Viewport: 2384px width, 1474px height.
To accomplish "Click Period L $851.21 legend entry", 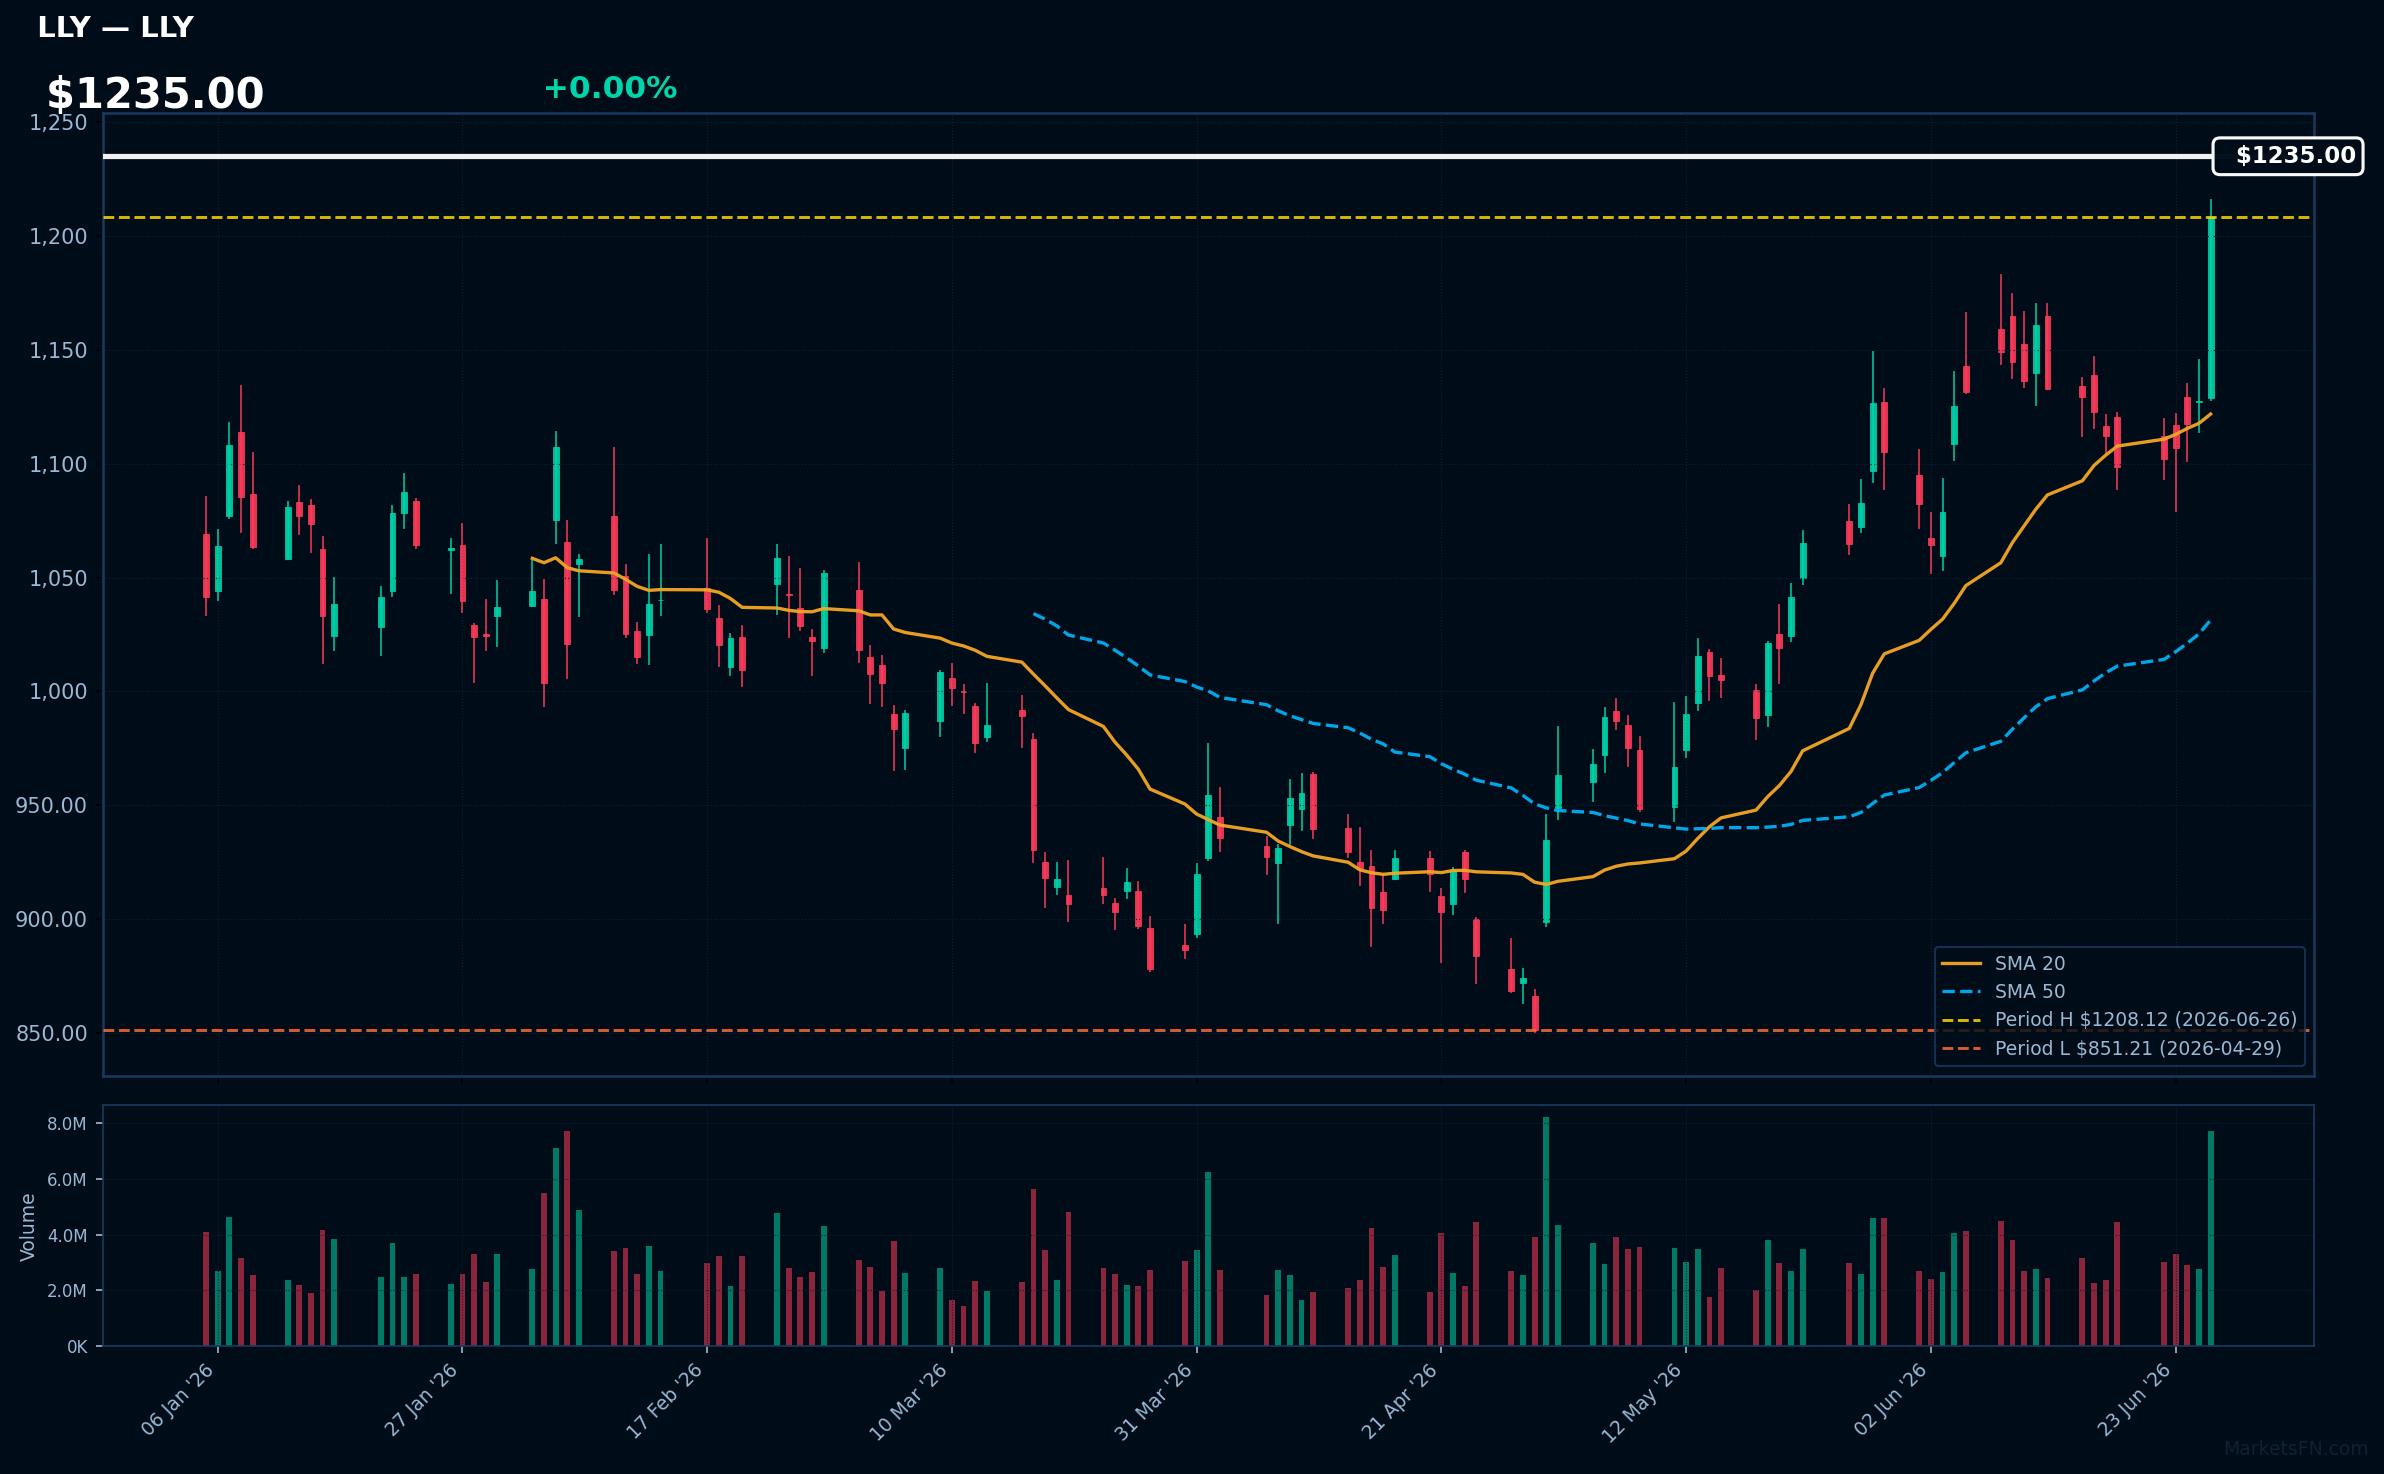I will pos(2111,1048).
